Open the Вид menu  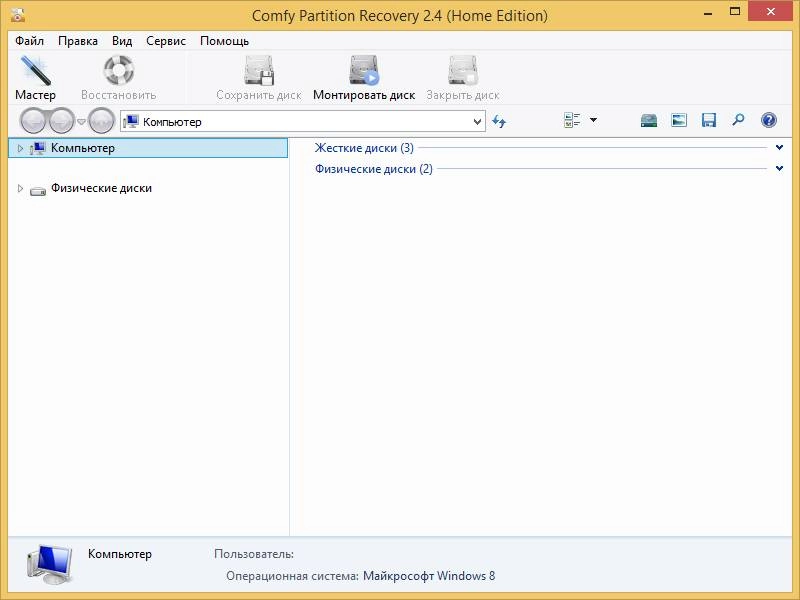tap(122, 41)
